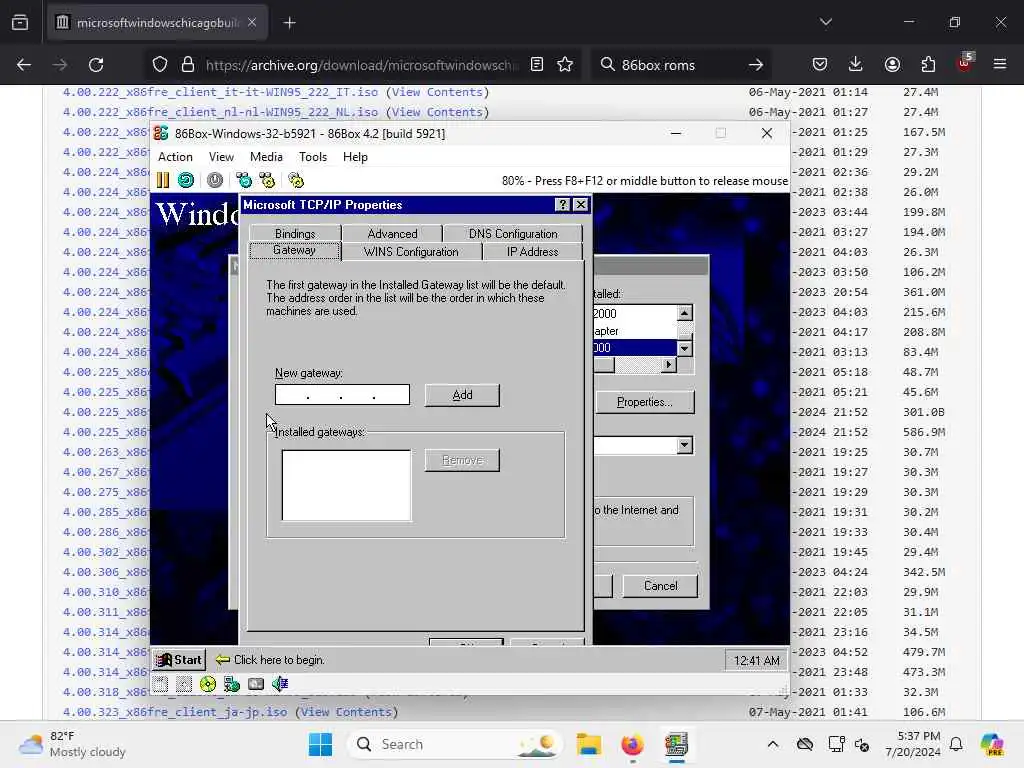Switch to the Bindings tab

point(295,233)
